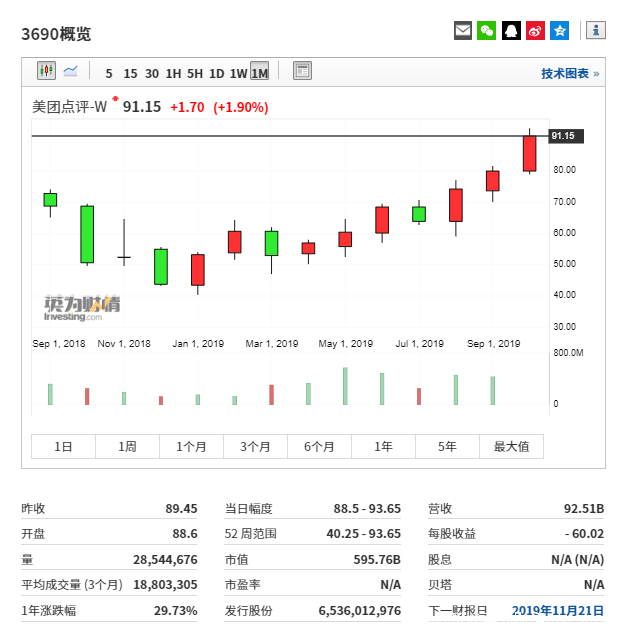Click the 发行股份 value 6,536,012,976

(x=359, y=610)
